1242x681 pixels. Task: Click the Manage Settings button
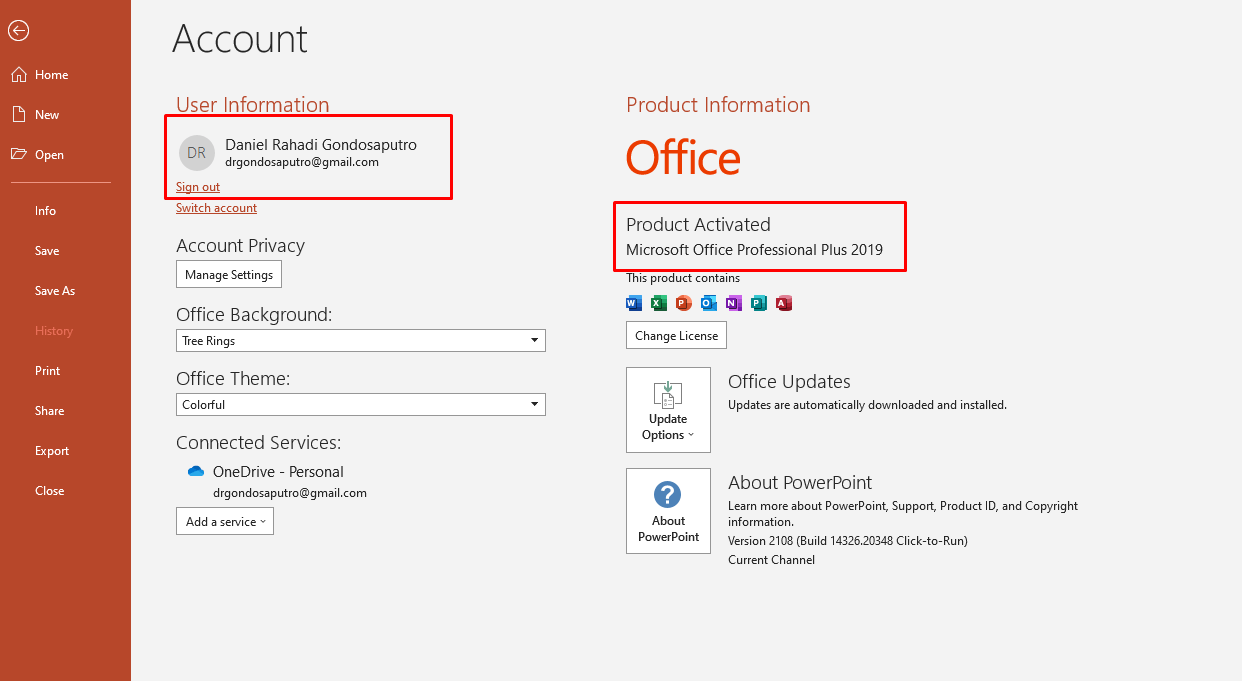click(229, 274)
